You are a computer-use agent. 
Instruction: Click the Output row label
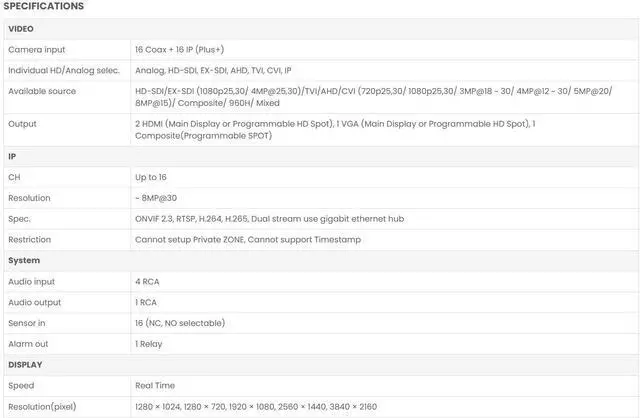[x=22, y=124]
